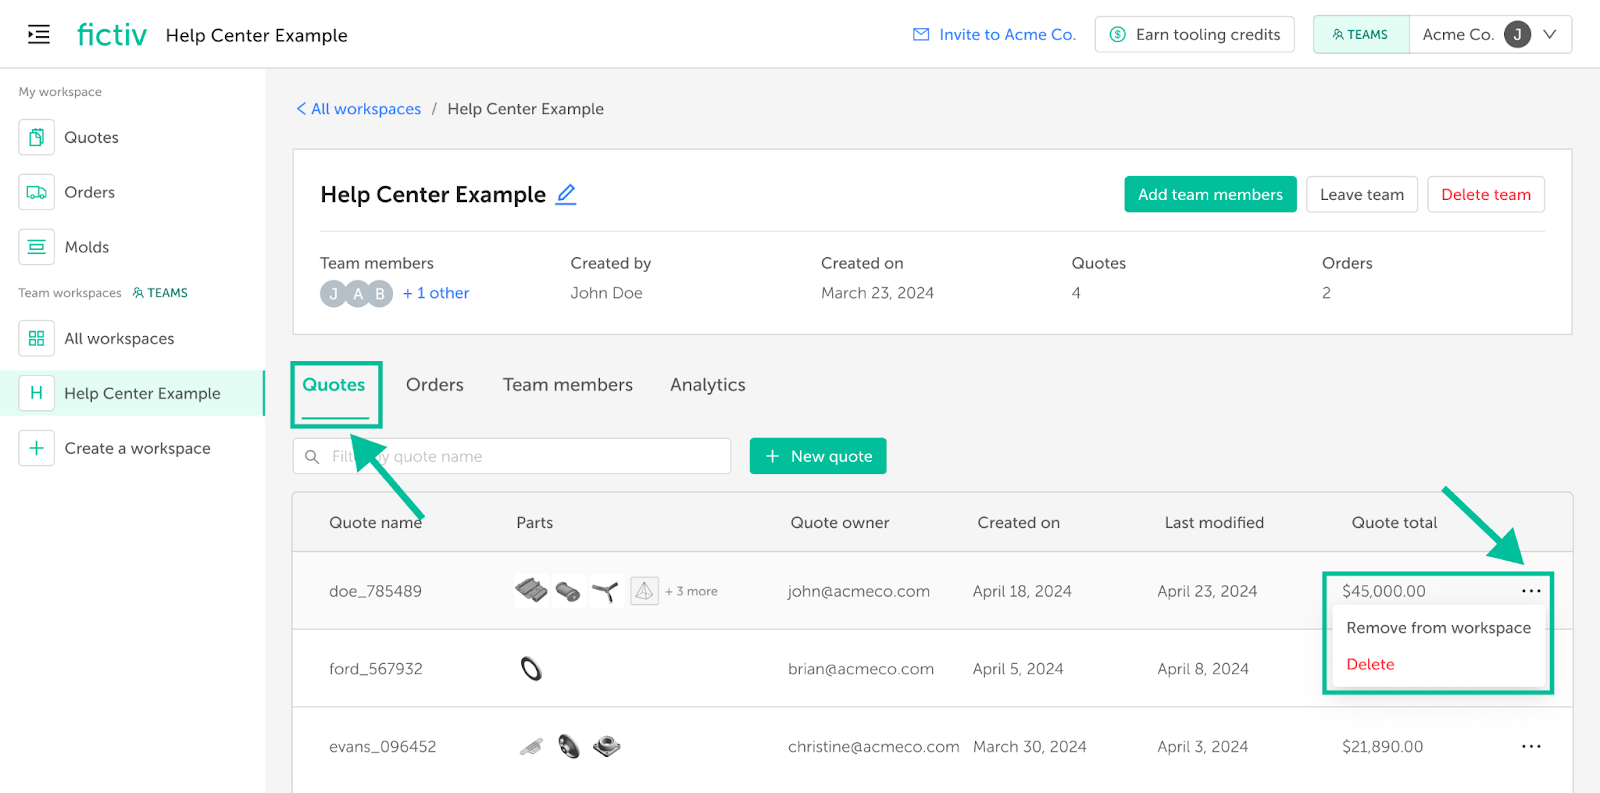Click quote total $21,890.00
1600x793 pixels.
pos(1382,747)
